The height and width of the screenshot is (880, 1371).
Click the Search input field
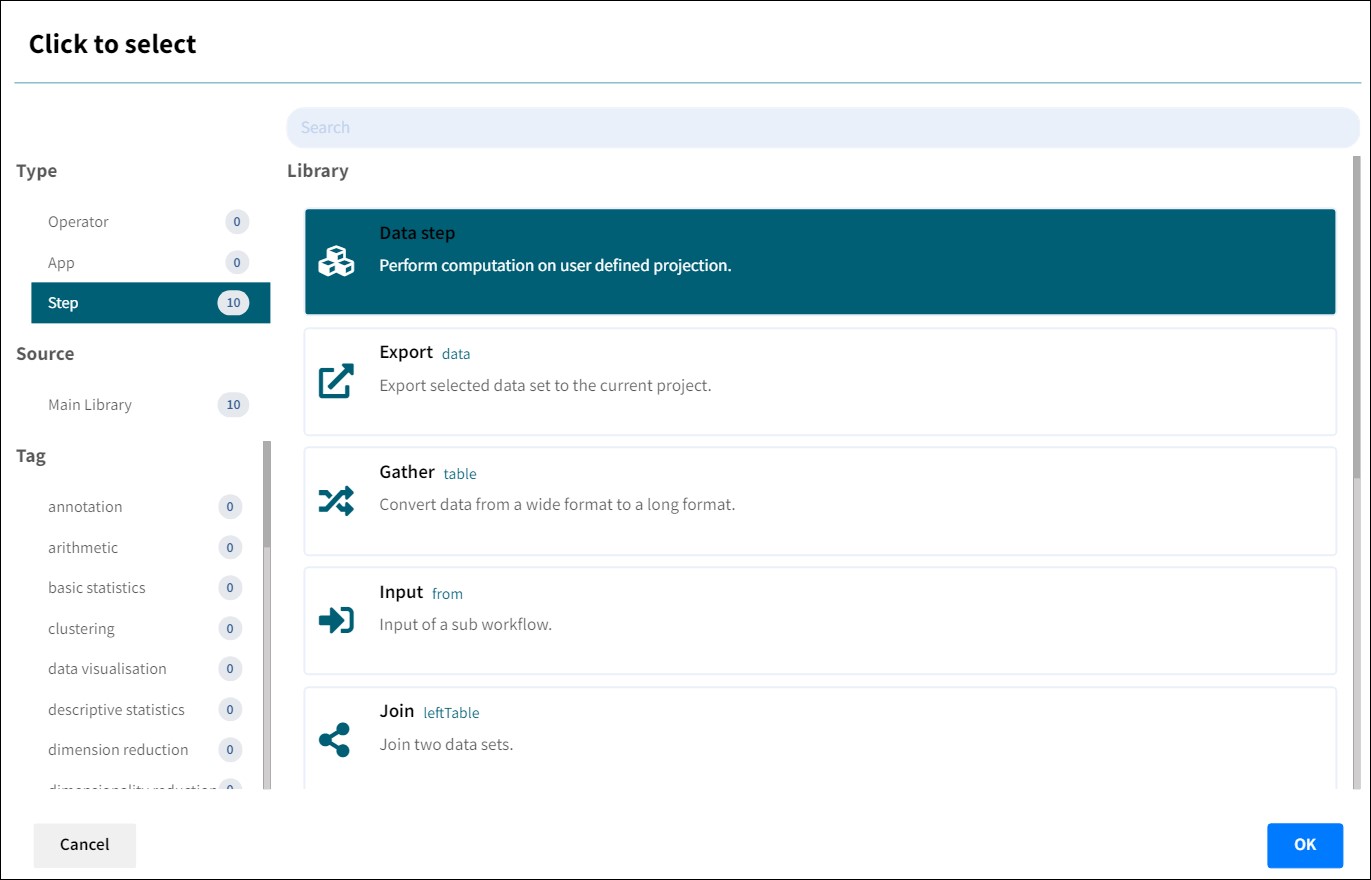coord(822,128)
